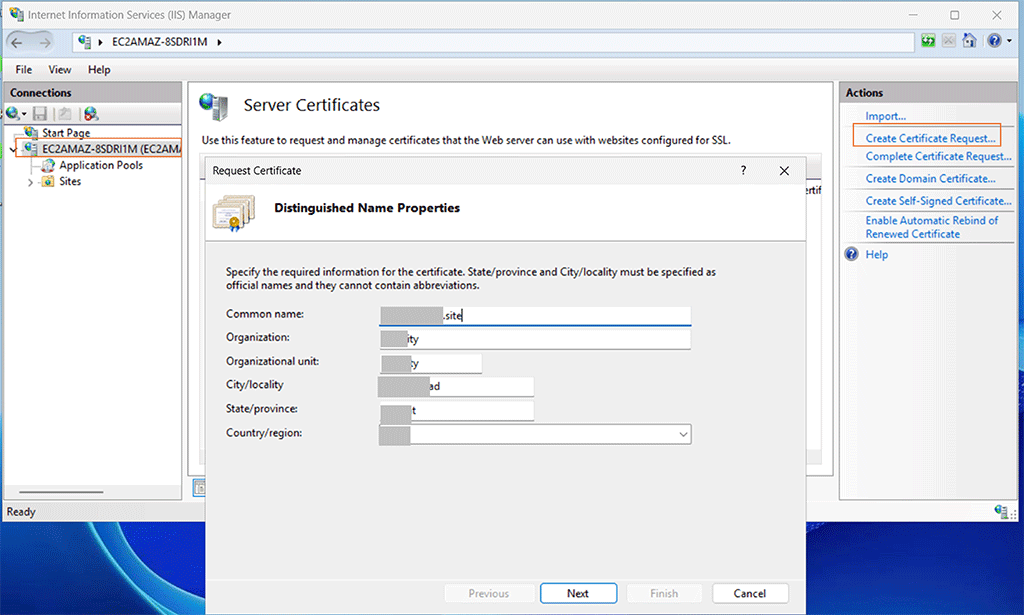This screenshot has width=1024, height=615.
Task: Select Application Pools in Connections tree
Action: 100,165
